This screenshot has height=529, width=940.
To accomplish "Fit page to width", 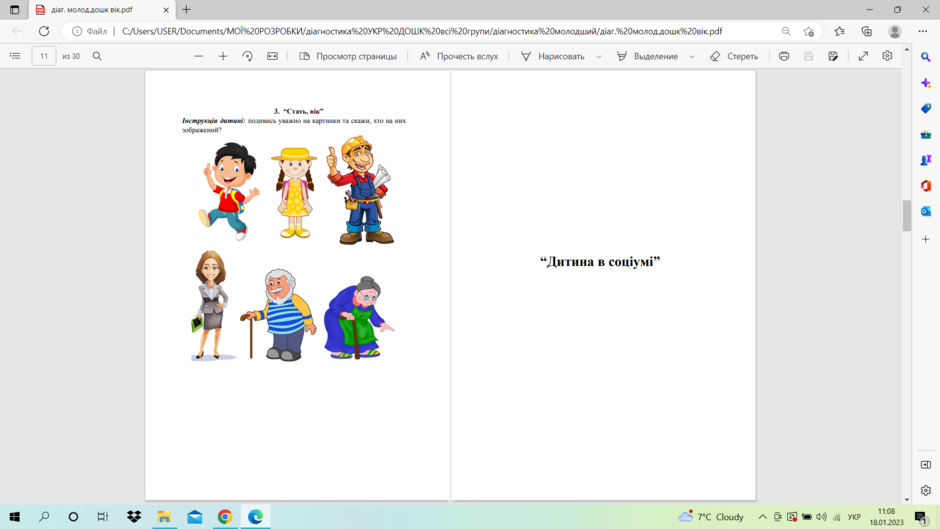I will [x=272, y=56].
